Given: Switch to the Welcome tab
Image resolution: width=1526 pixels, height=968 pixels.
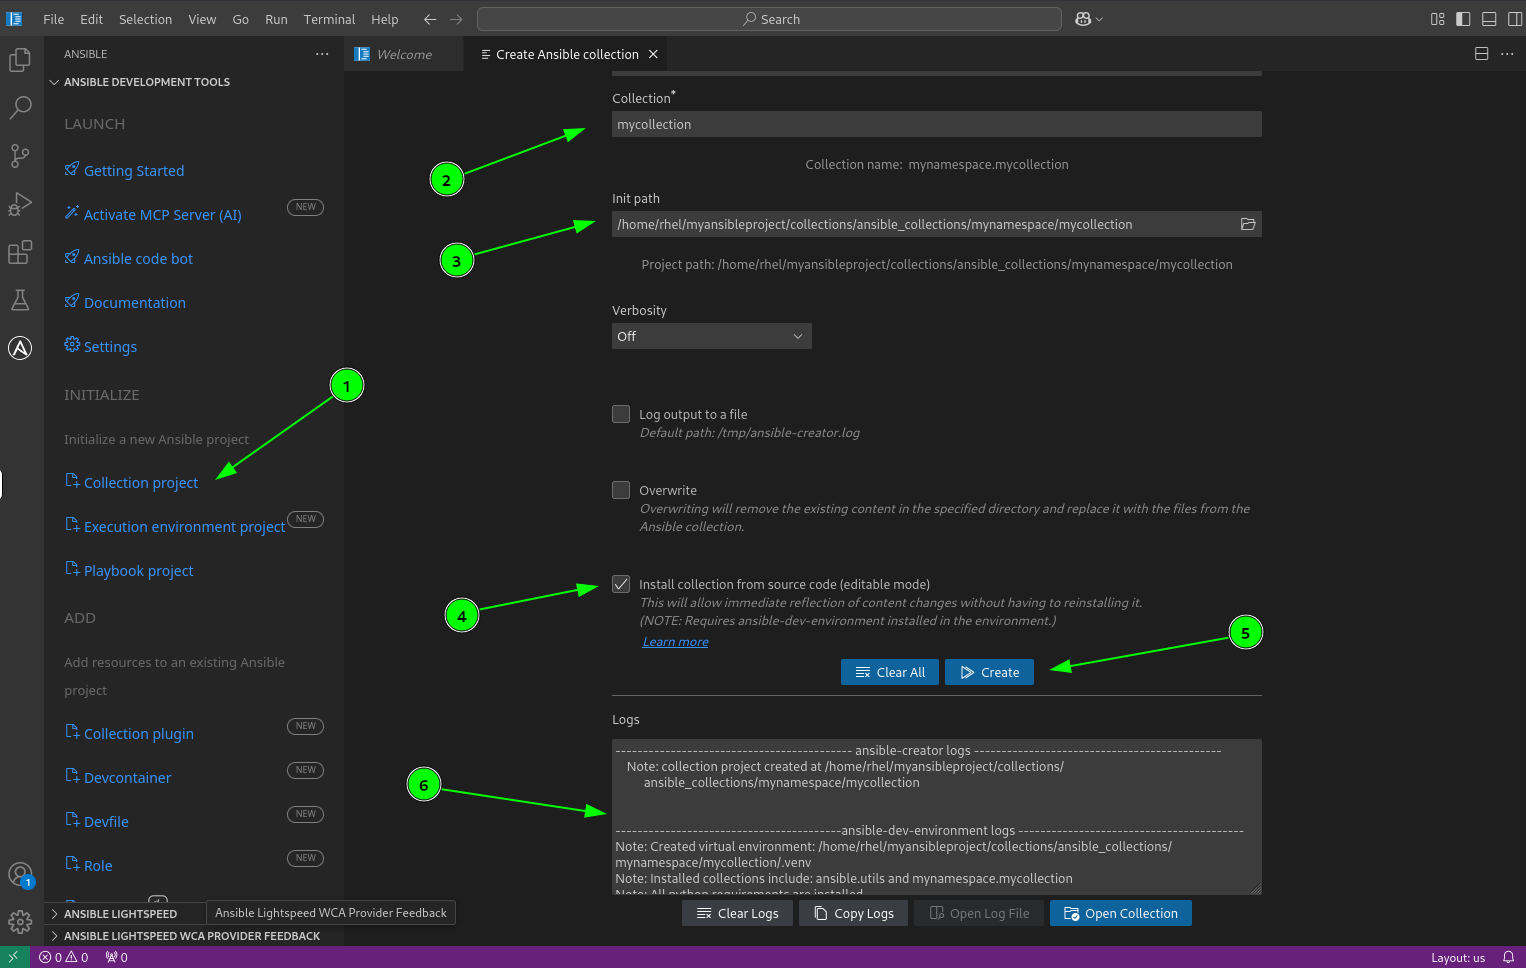Looking at the screenshot, I should [x=404, y=54].
